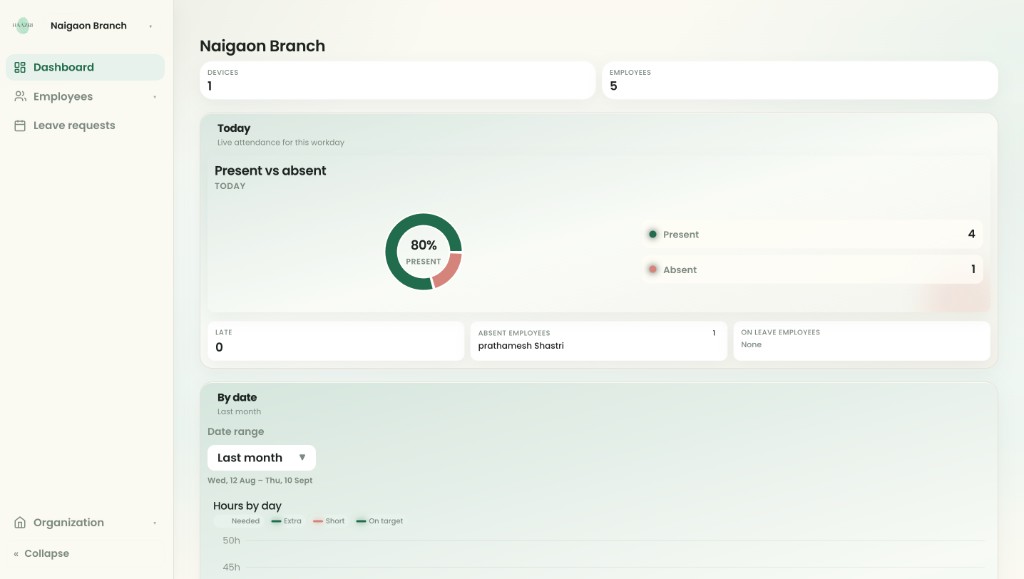This screenshot has width=1024, height=579.
Task: Toggle the On target legend item
Action: [x=379, y=521]
